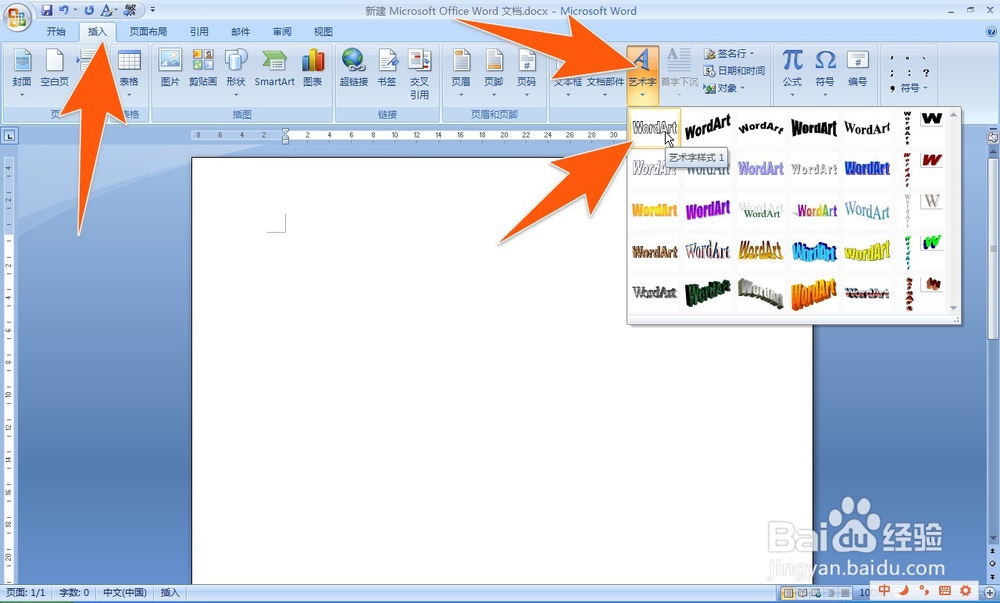Click inside the blank document page

(502, 370)
